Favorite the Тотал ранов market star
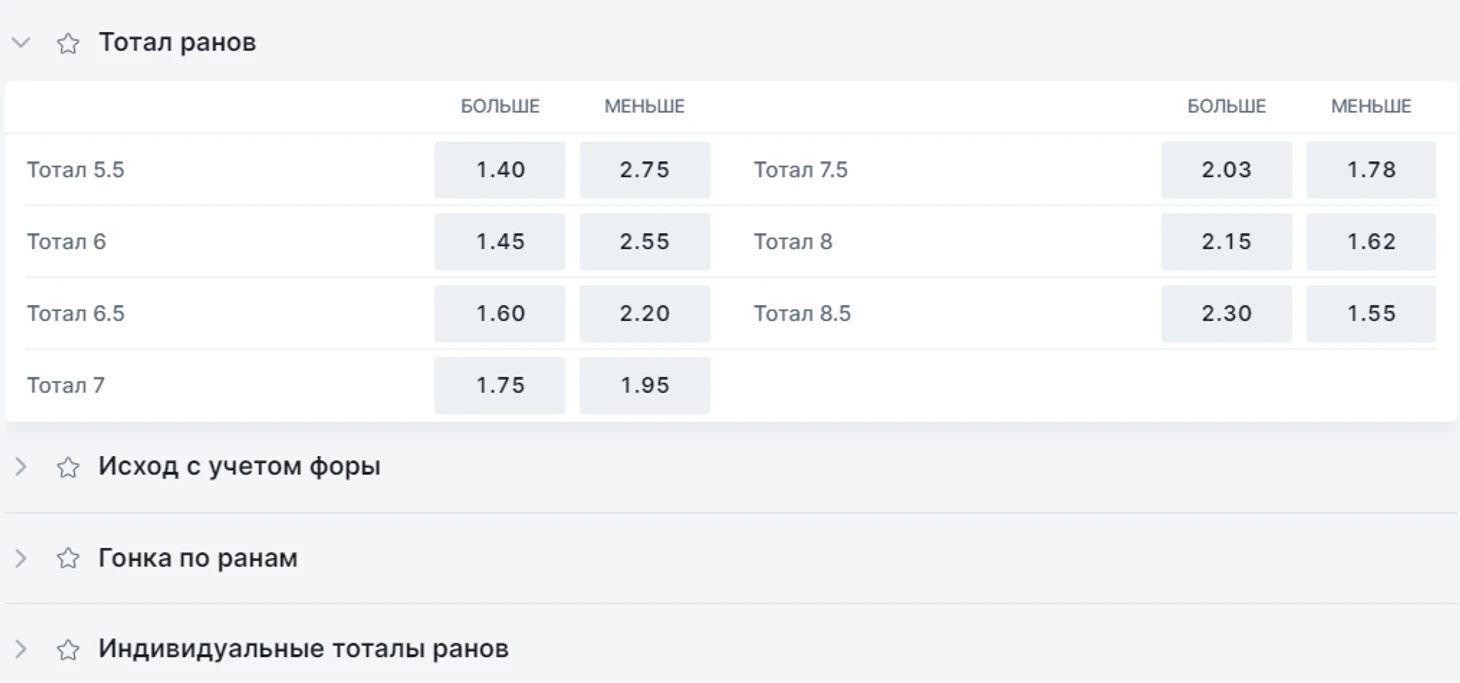 (x=68, y=43)
